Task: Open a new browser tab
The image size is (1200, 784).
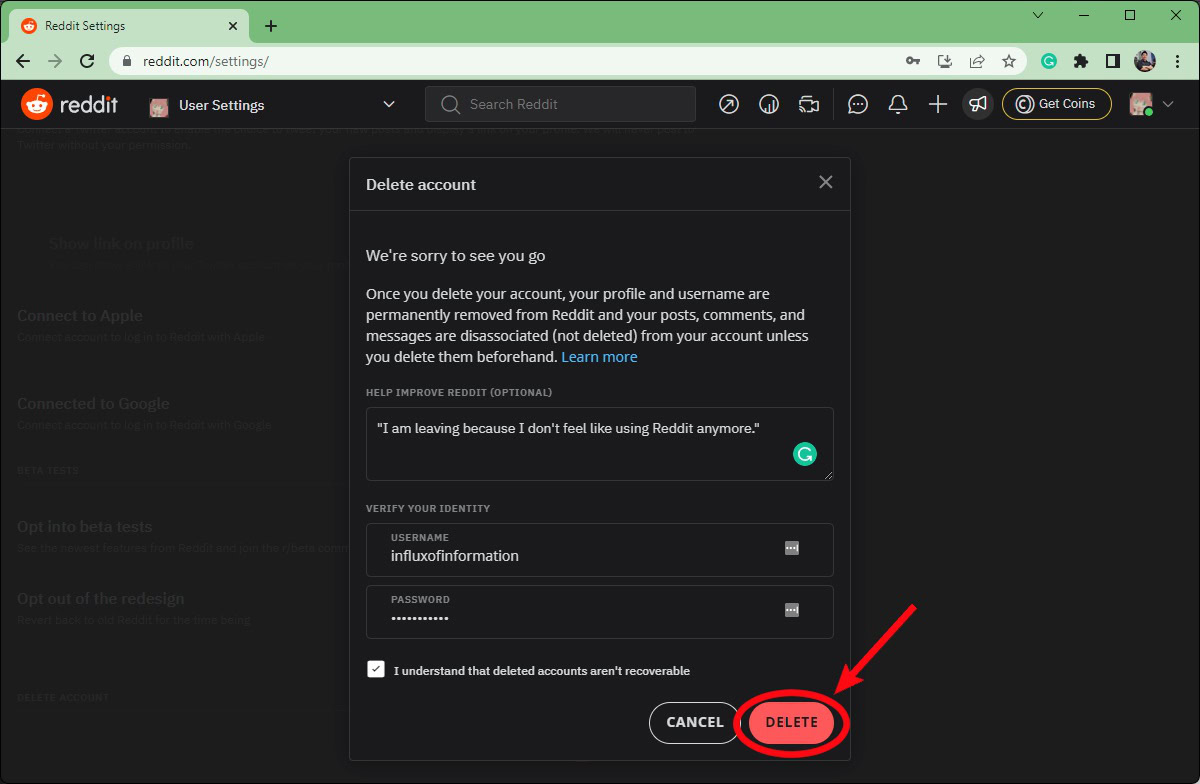Action: pyautogui.click(x=271, y=26)
